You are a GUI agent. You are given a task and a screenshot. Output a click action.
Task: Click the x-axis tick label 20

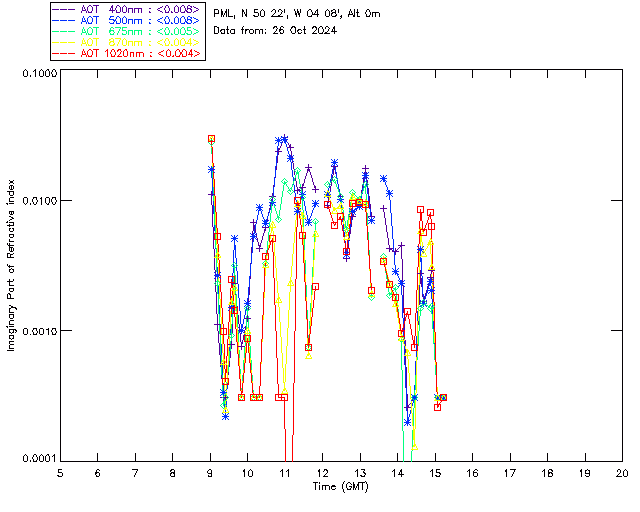(622, 473)
